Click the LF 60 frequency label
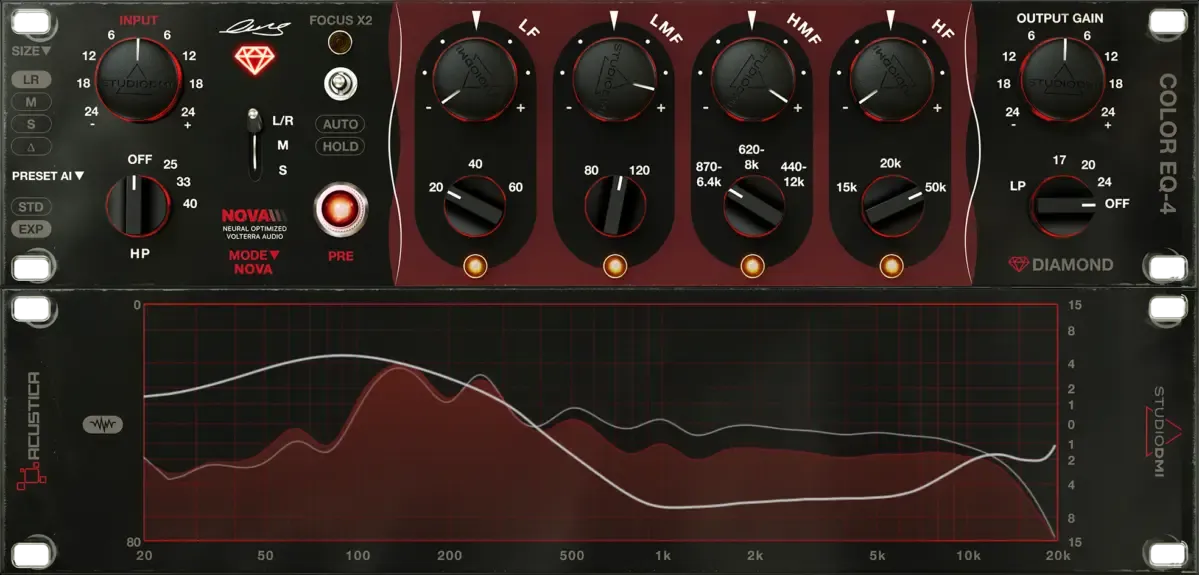Viewport: 1199px width, 575px height. pos(515,187)
